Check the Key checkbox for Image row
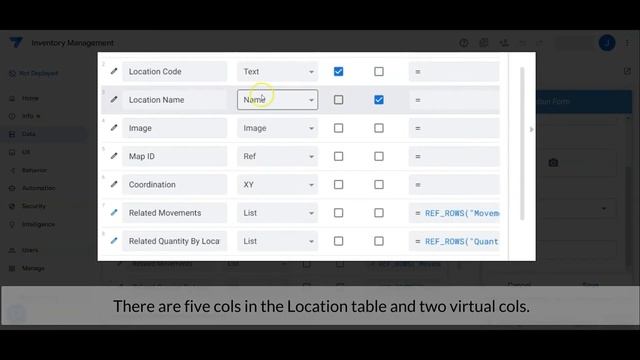This screenshot has width=640, height=360. click(x=338, y=128)
